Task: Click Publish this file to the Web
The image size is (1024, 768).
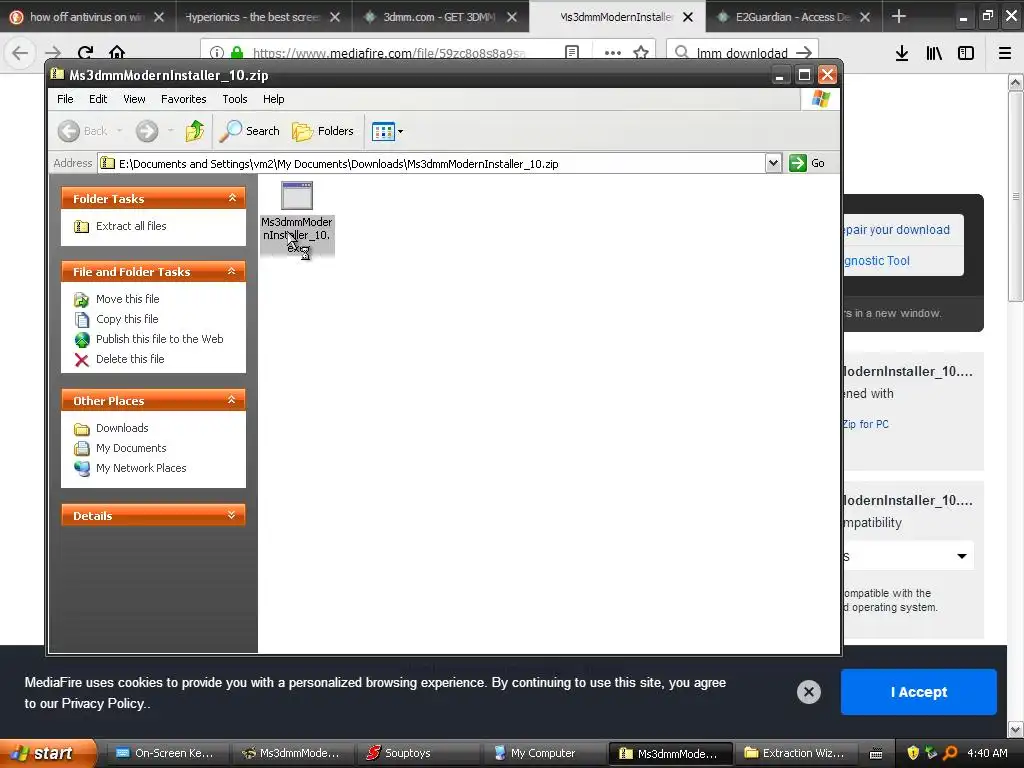Action: (x=159, y=339)
